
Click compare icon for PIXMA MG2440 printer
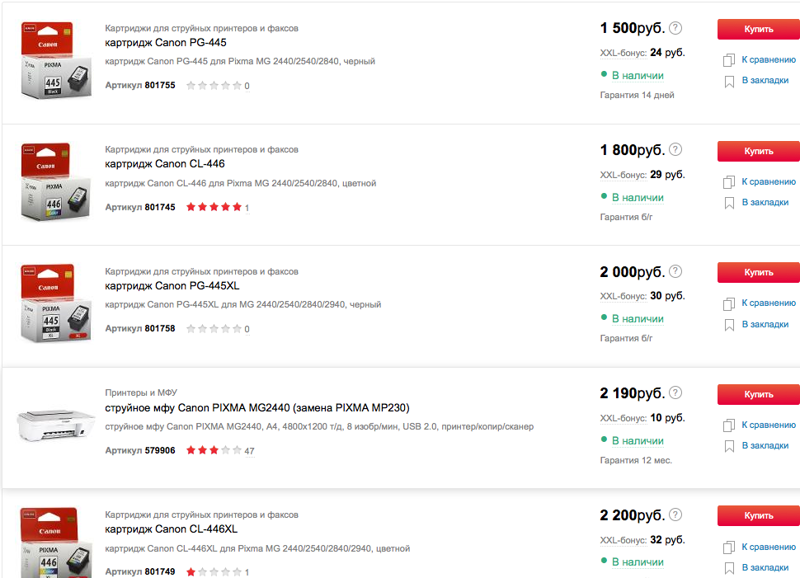pyautogui.click(x=729, y=425)
